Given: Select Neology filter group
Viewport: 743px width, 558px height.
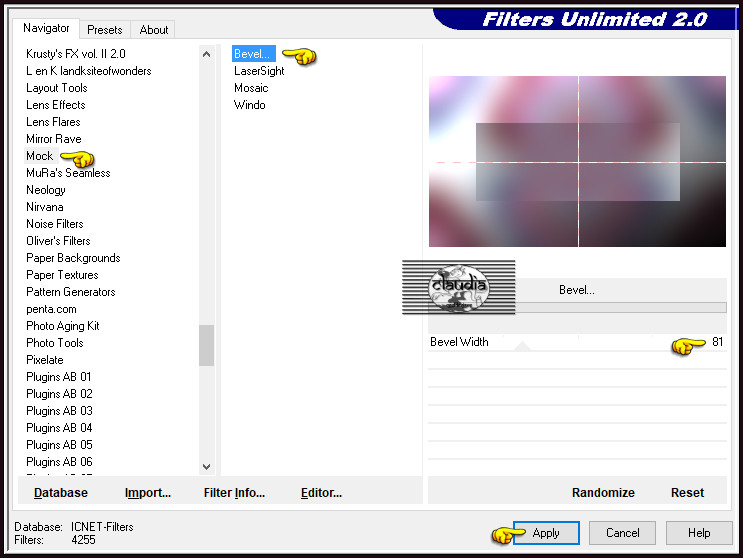Looking at the screenshot, I should pos(46,190).
